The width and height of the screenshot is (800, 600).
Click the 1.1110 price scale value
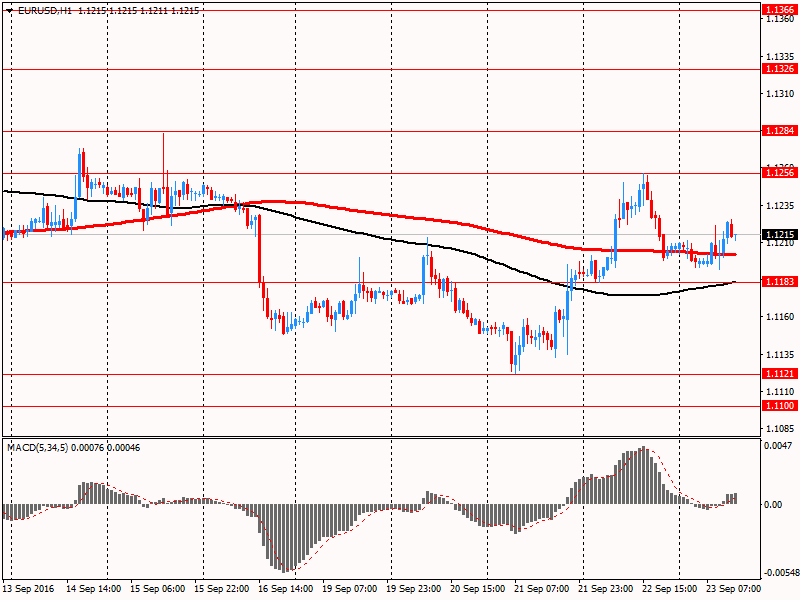pos(780,391)
